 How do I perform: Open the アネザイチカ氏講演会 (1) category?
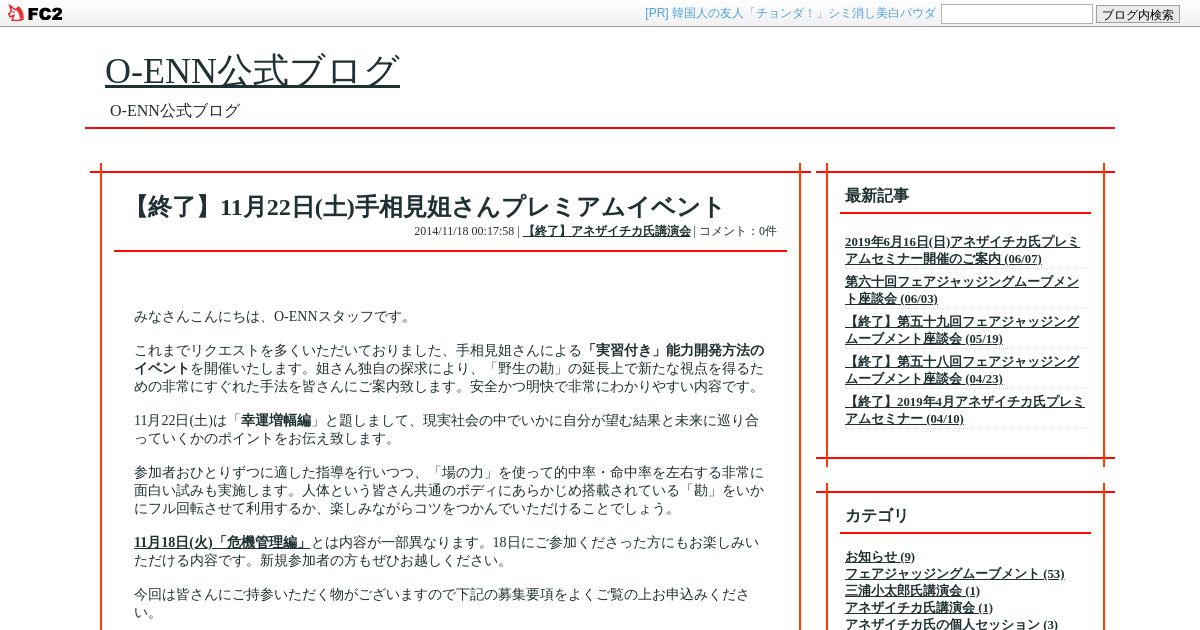[919, 608]
